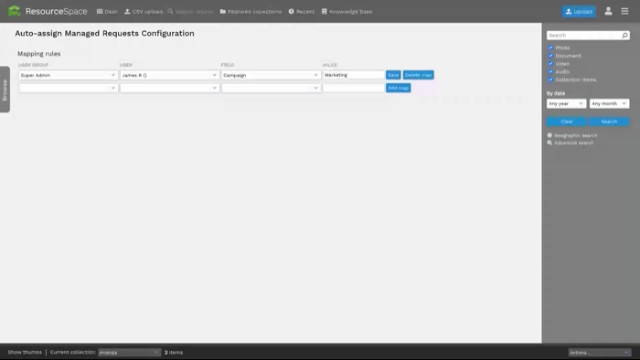
Task: Click the Featured collections folder icon
Action: coord(223,11)
